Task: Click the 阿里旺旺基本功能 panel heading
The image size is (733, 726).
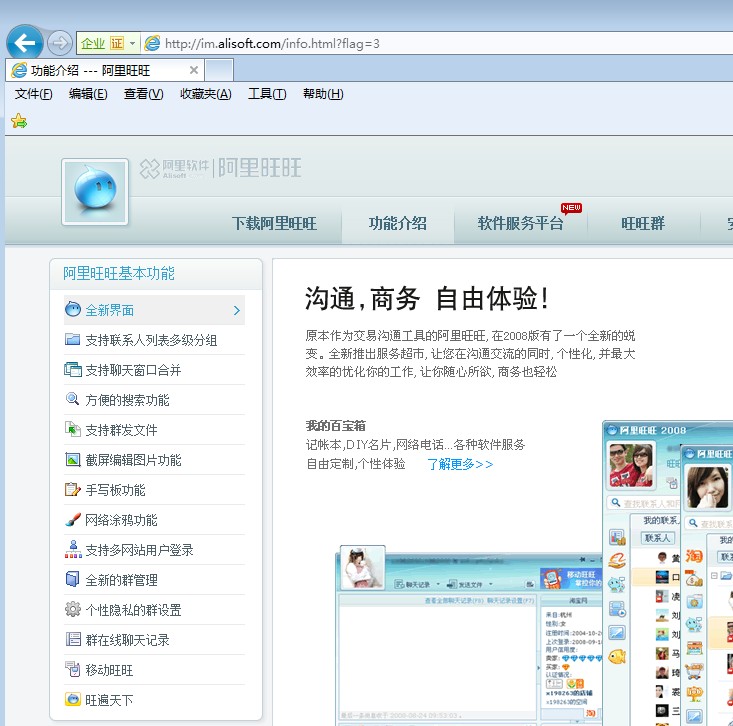Action: click(x=119, y=273)
